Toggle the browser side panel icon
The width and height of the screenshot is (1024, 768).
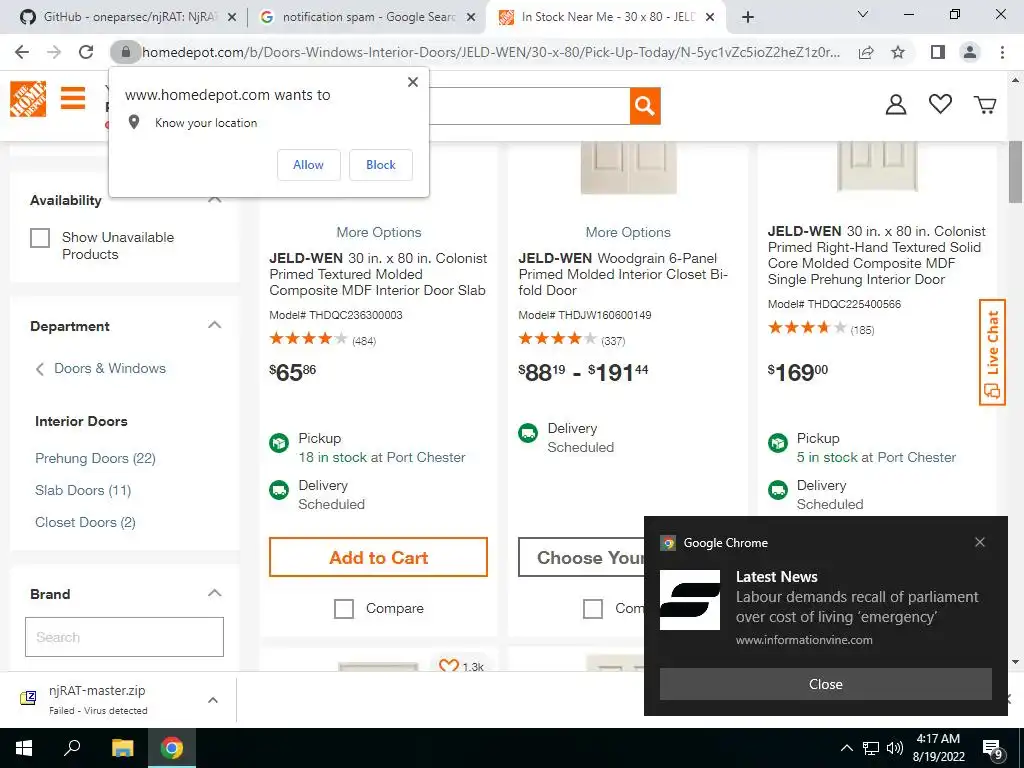click(x=938, y=52)
